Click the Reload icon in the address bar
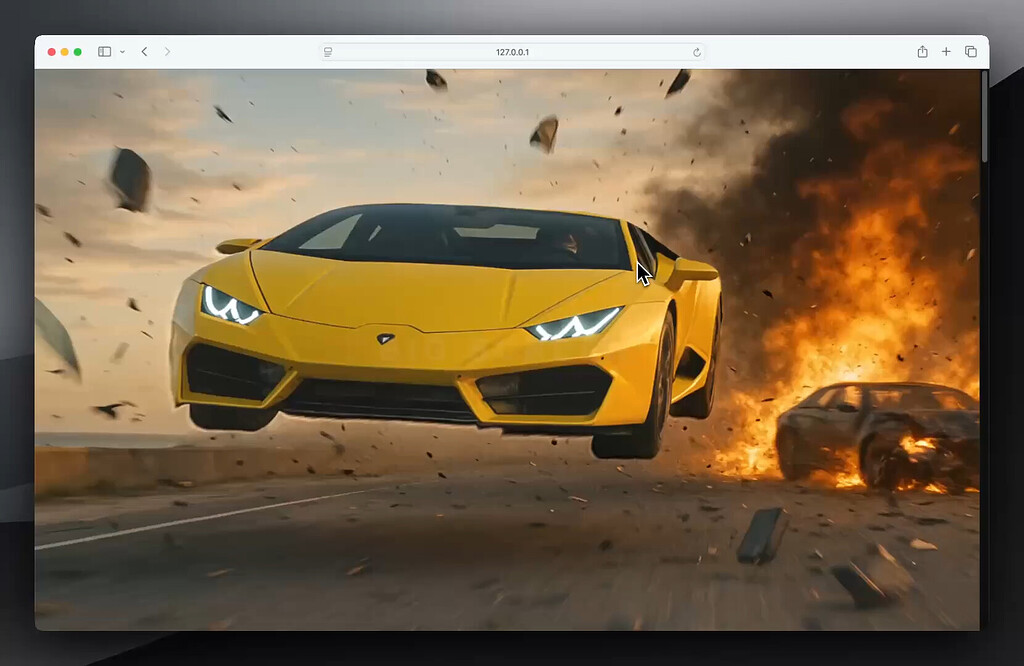 [x=697, y=52]
